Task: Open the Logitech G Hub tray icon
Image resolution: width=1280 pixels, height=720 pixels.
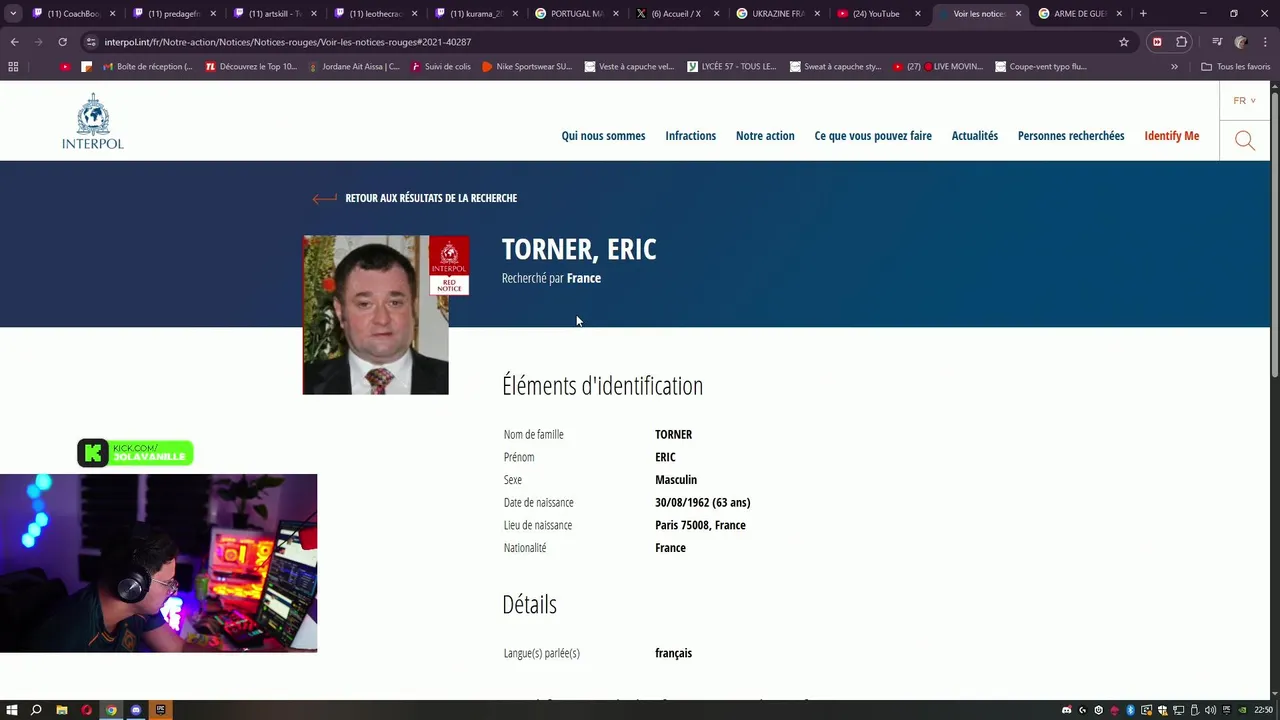Action: tap(1082, 710)
